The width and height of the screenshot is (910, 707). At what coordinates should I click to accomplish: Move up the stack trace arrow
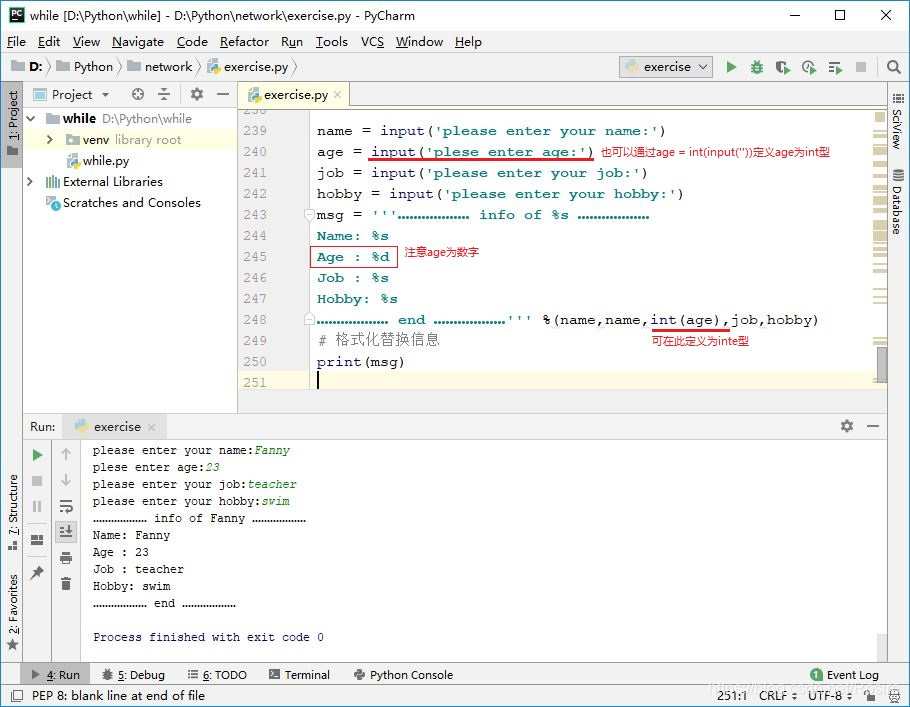click(66, 454)
